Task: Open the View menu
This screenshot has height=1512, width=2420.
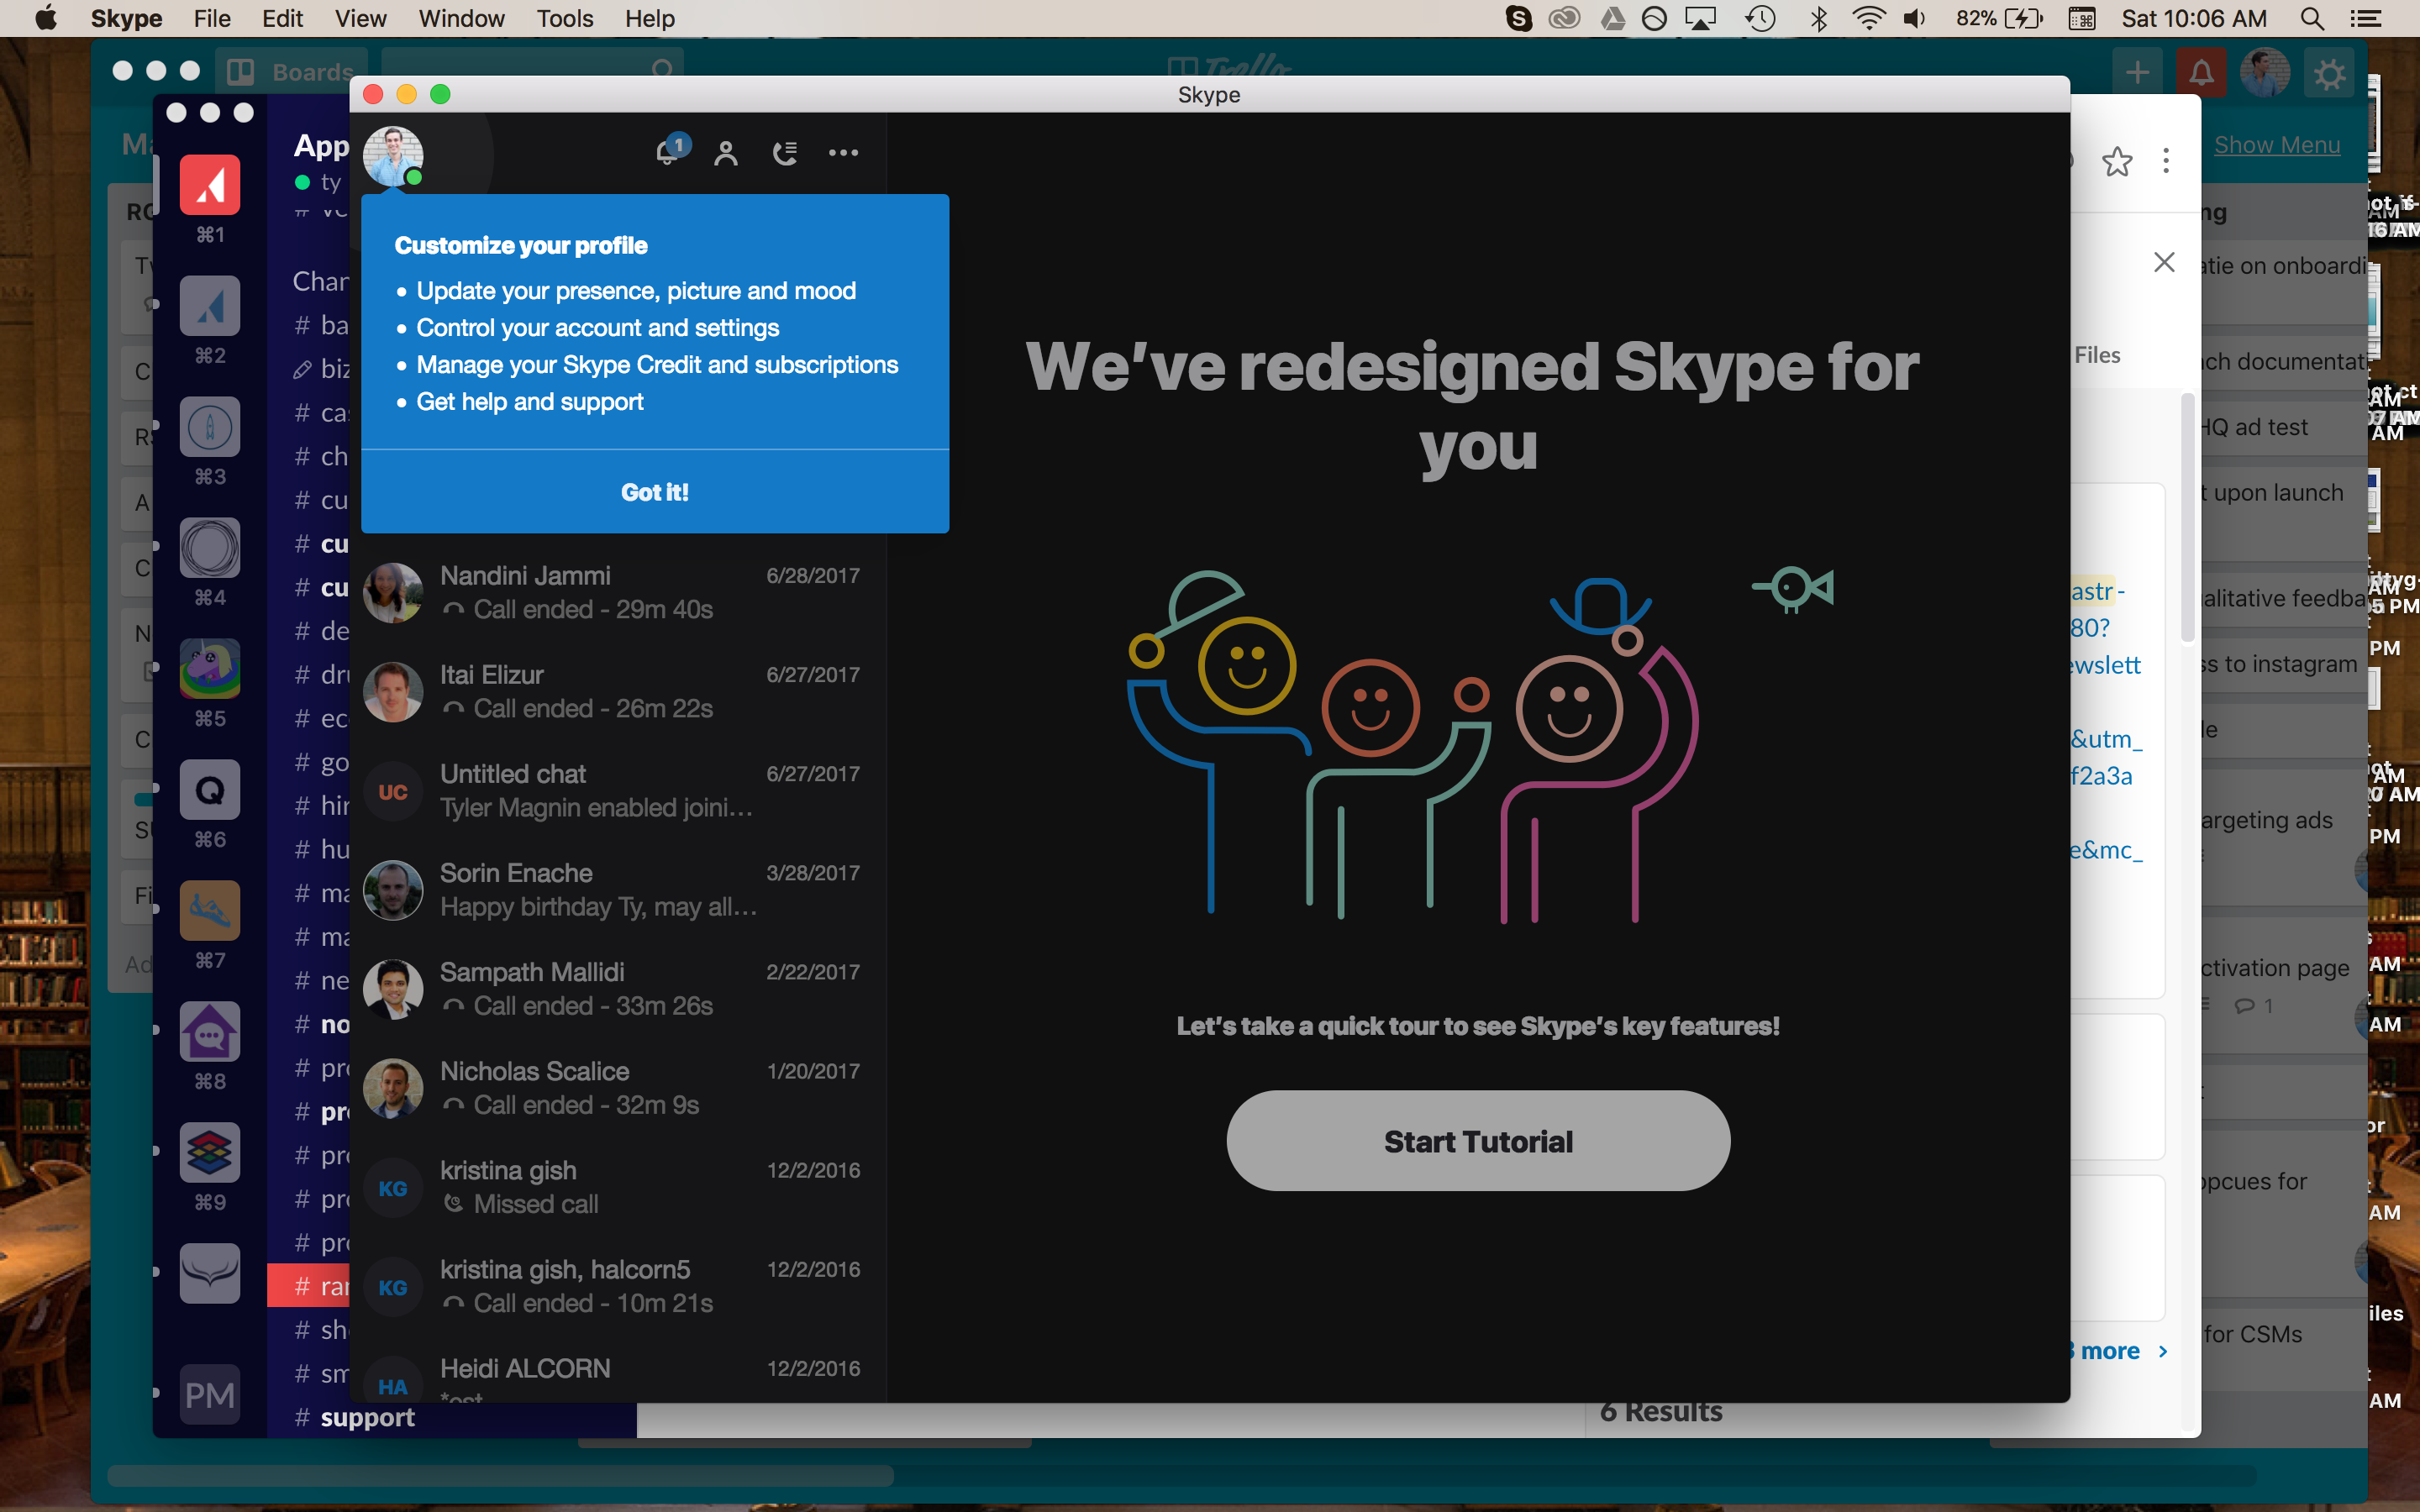Action: click(x=360, y=18)
